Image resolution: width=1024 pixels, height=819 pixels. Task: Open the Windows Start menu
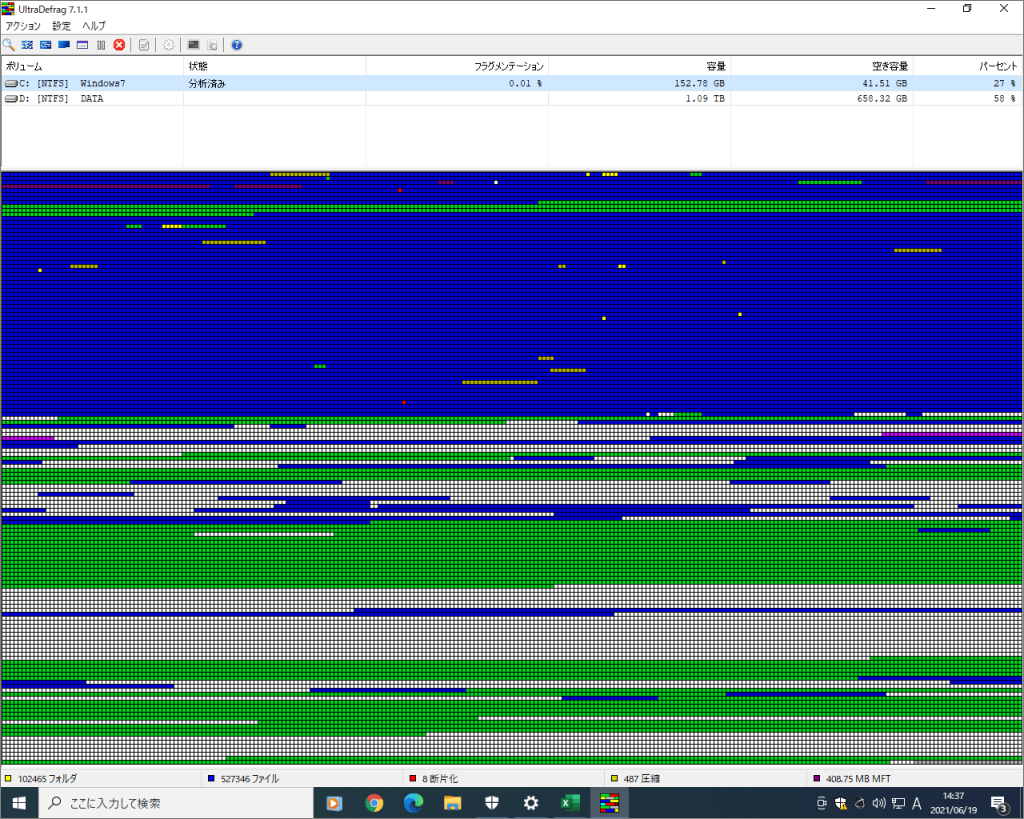19,803
